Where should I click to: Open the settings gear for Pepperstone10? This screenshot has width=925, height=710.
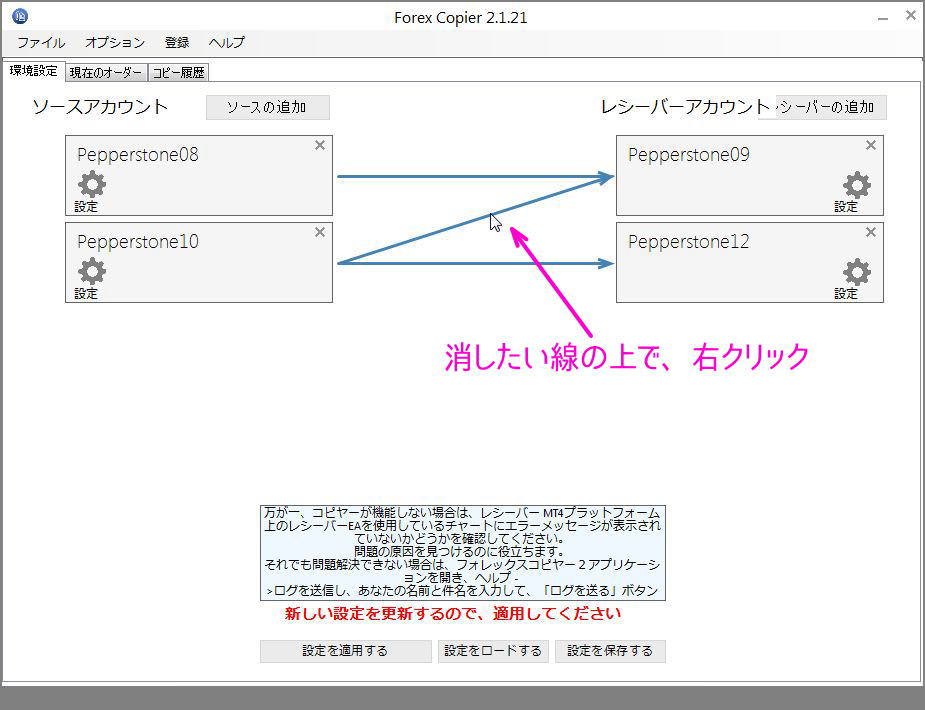click(90, 272)
